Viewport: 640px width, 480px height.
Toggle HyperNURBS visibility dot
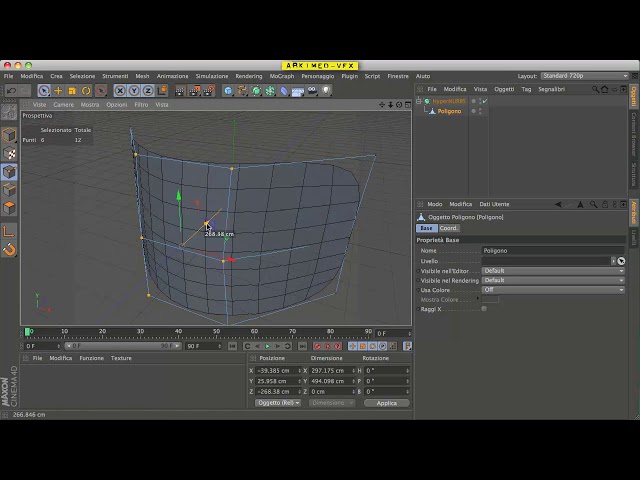474,101
